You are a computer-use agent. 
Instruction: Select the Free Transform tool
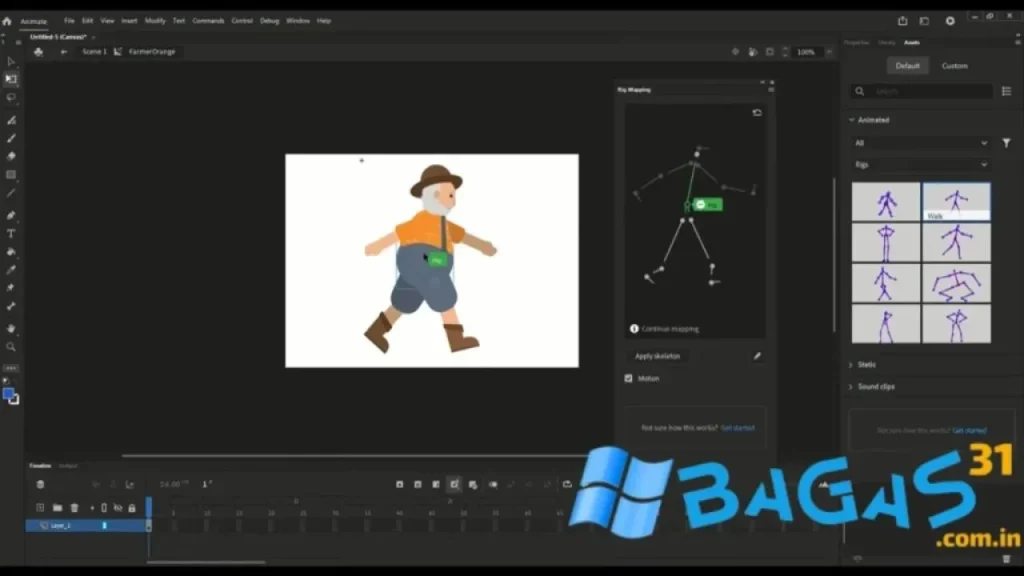coord(11,79)
